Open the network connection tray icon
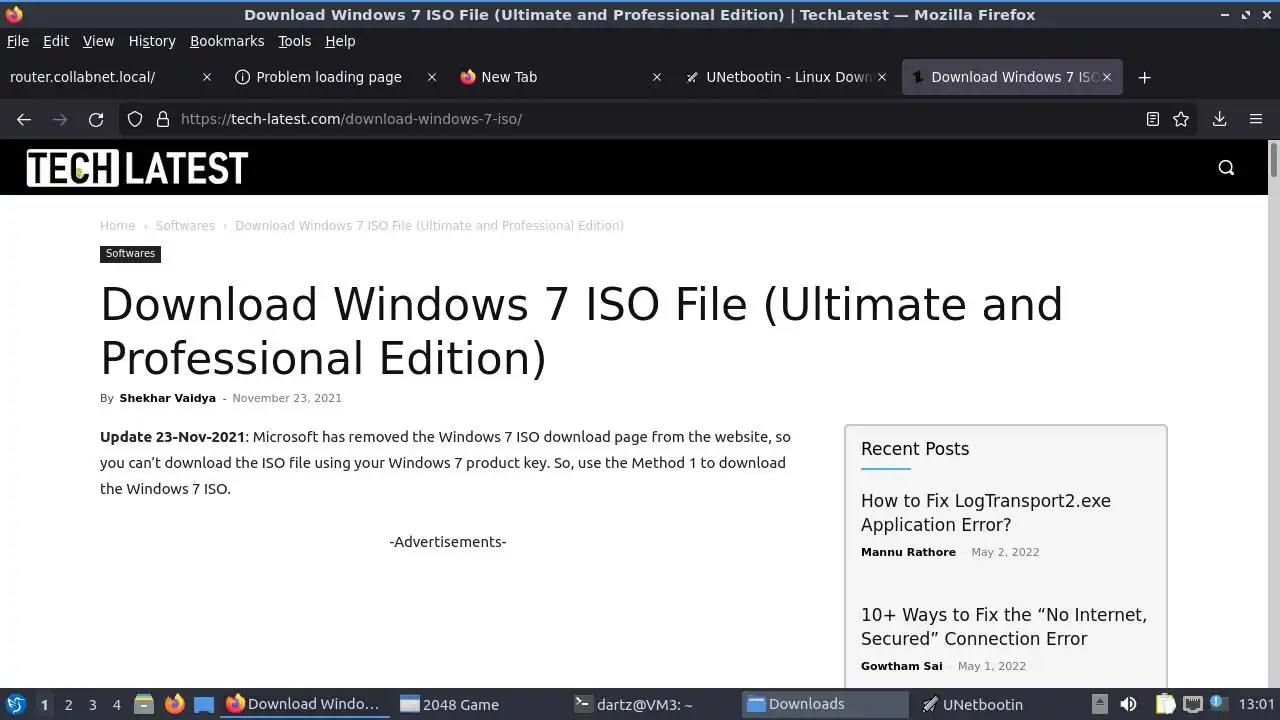1280x720 pixels. (x=1192, y=704)
